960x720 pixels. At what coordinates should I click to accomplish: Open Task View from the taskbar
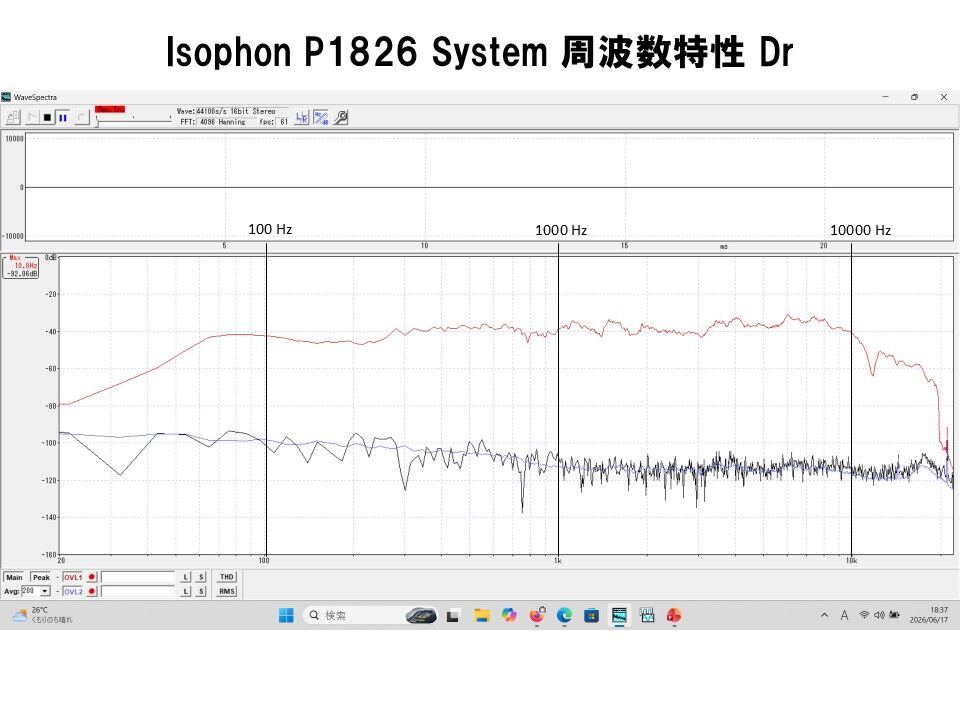click(453, 616)
